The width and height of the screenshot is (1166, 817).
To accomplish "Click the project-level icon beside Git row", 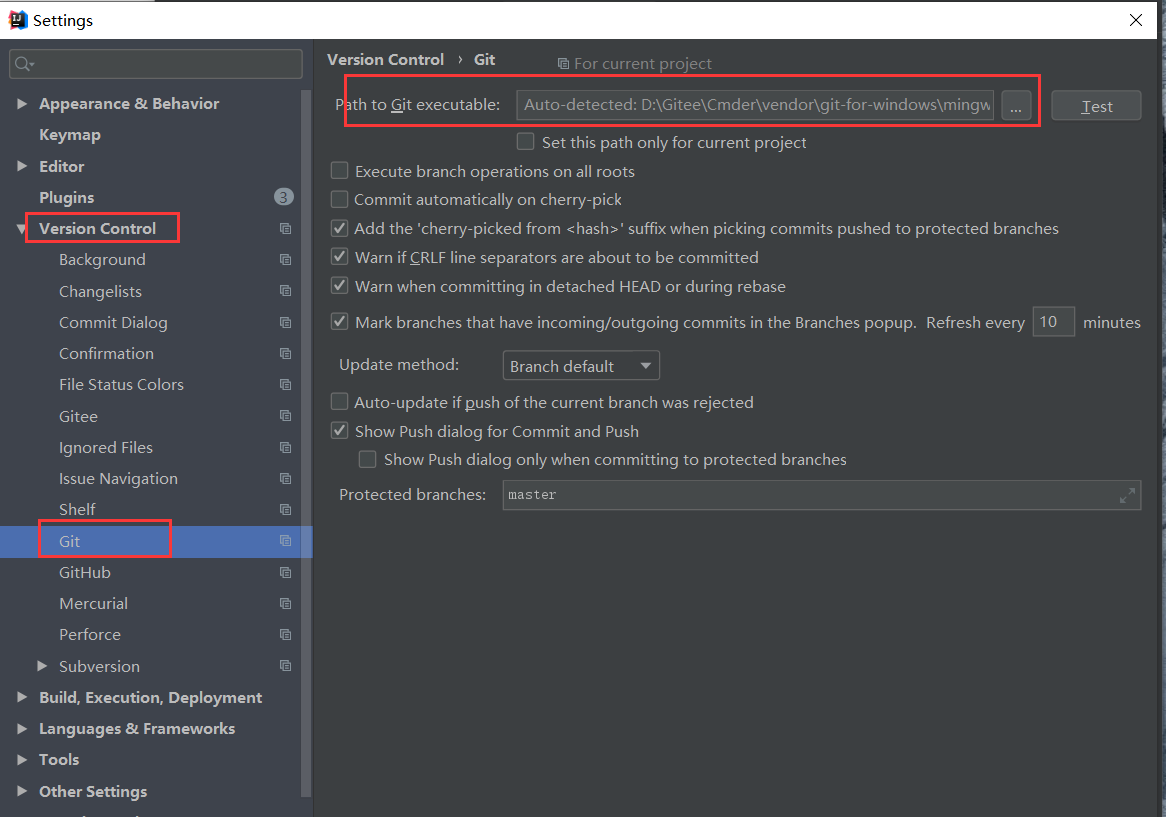I will pos(286,541).
